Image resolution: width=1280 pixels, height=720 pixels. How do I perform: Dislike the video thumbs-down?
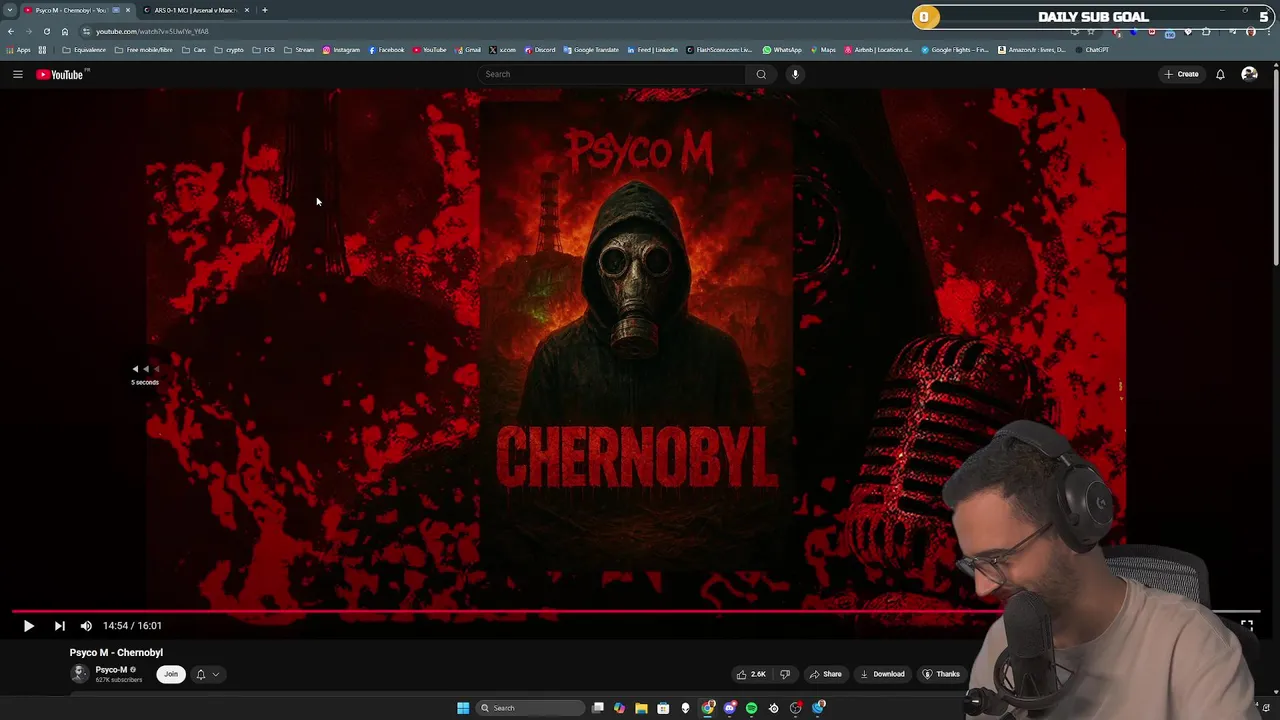pyautogui.click(x=785, y=674)
